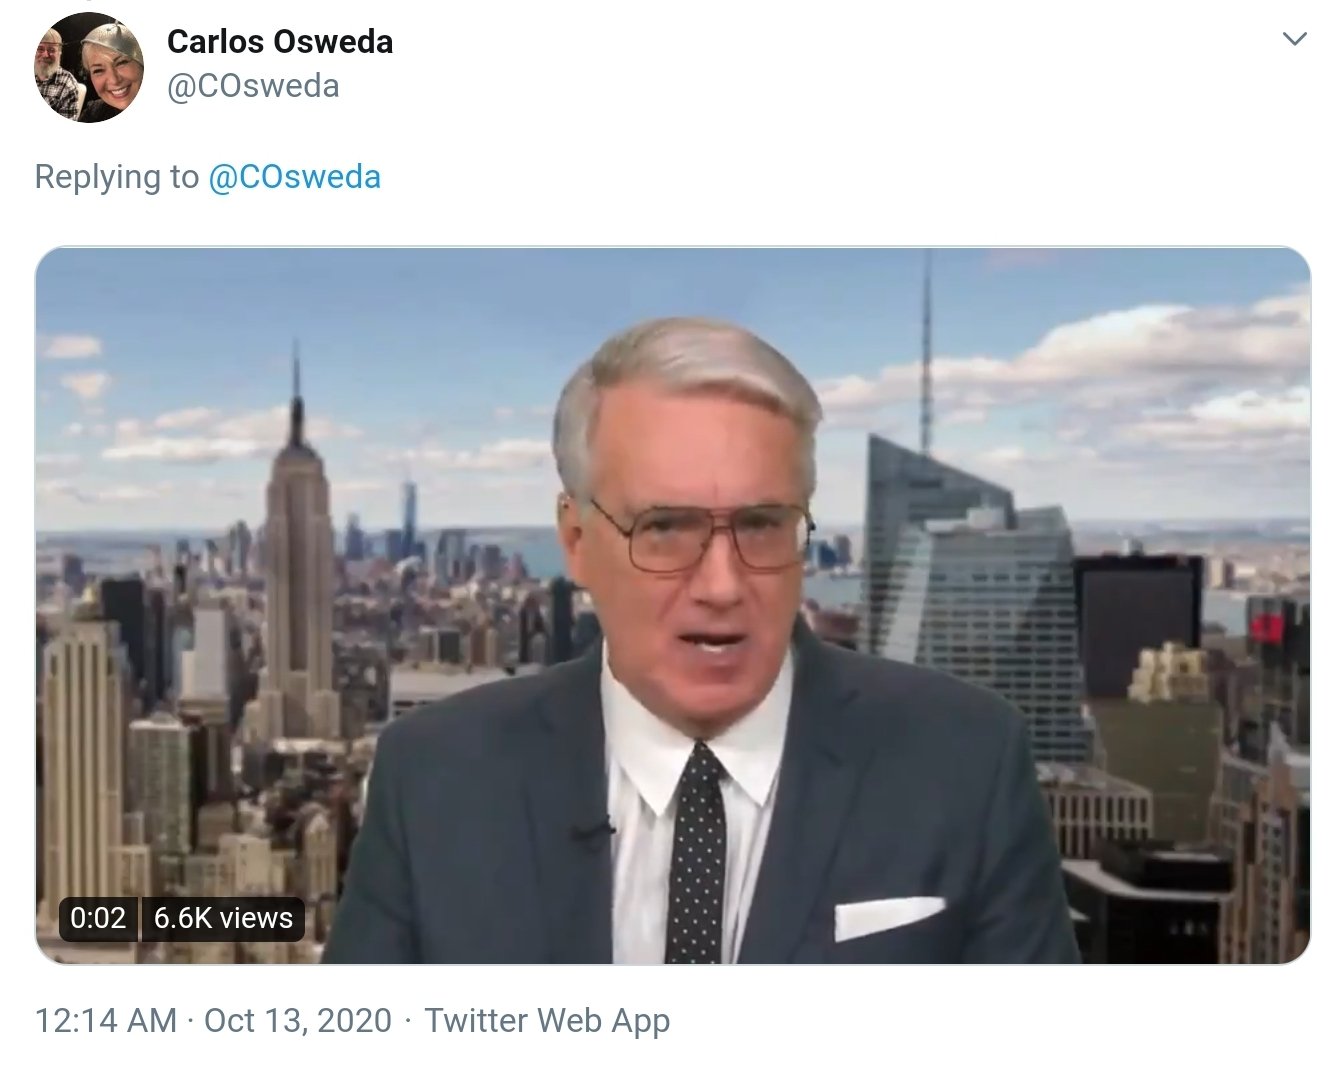Image resolution: width=1330 pixels, height=1067 pixels.
Task: Click the Replying to label
Action: pyautogui.click(x=117, y=177)
